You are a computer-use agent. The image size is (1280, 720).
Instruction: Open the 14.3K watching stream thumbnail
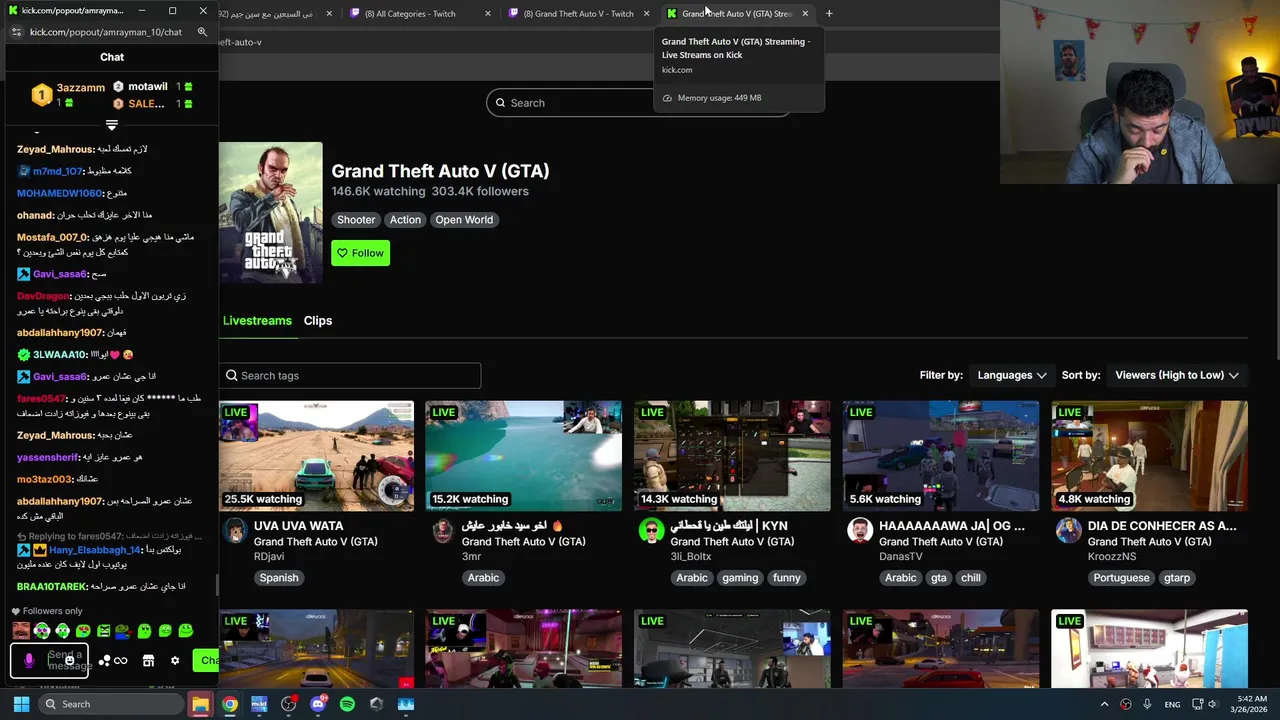(x=732, y=456)
